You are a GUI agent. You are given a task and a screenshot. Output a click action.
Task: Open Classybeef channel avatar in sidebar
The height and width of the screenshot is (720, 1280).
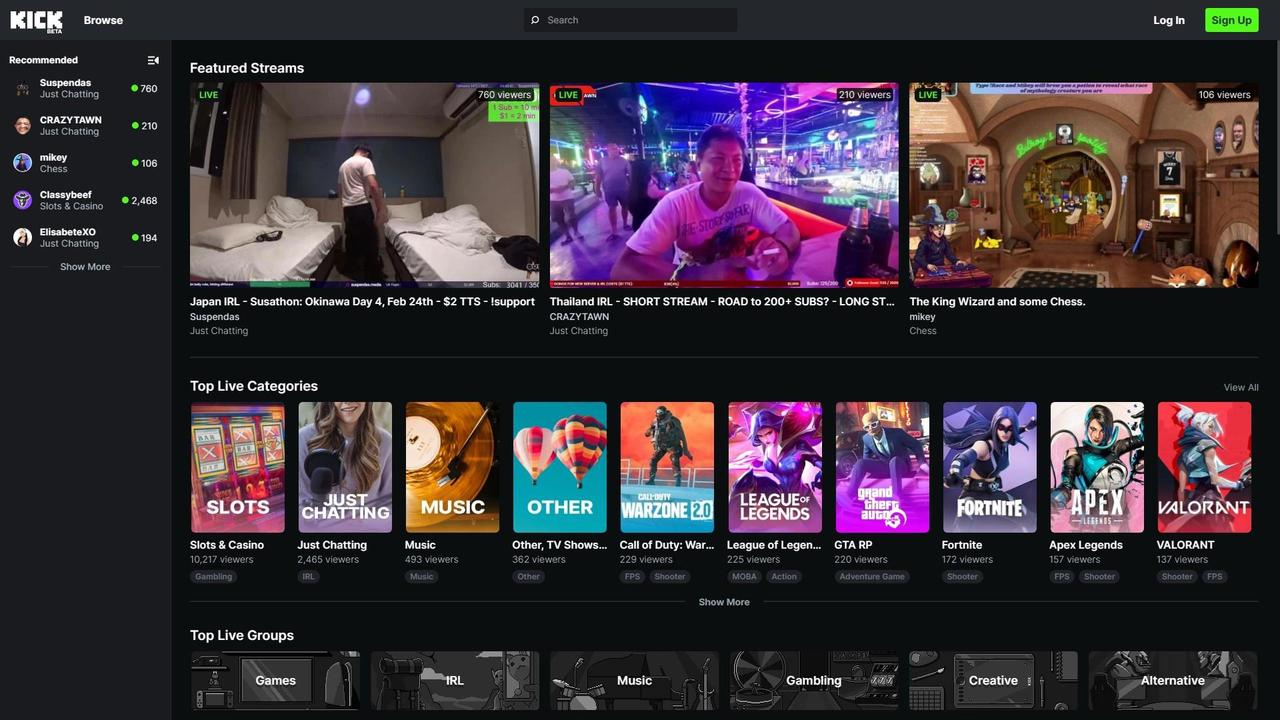point(22,200)
